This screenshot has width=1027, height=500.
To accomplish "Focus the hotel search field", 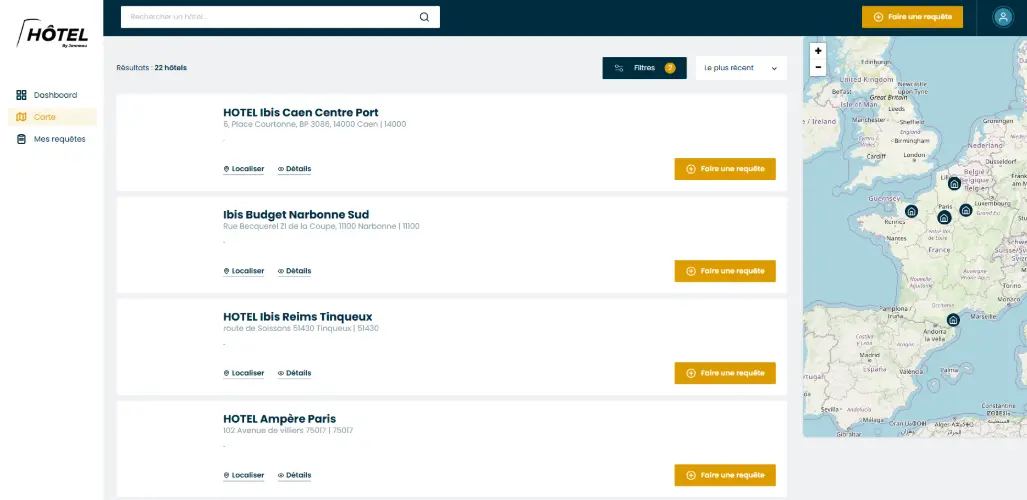I will 270,17.
